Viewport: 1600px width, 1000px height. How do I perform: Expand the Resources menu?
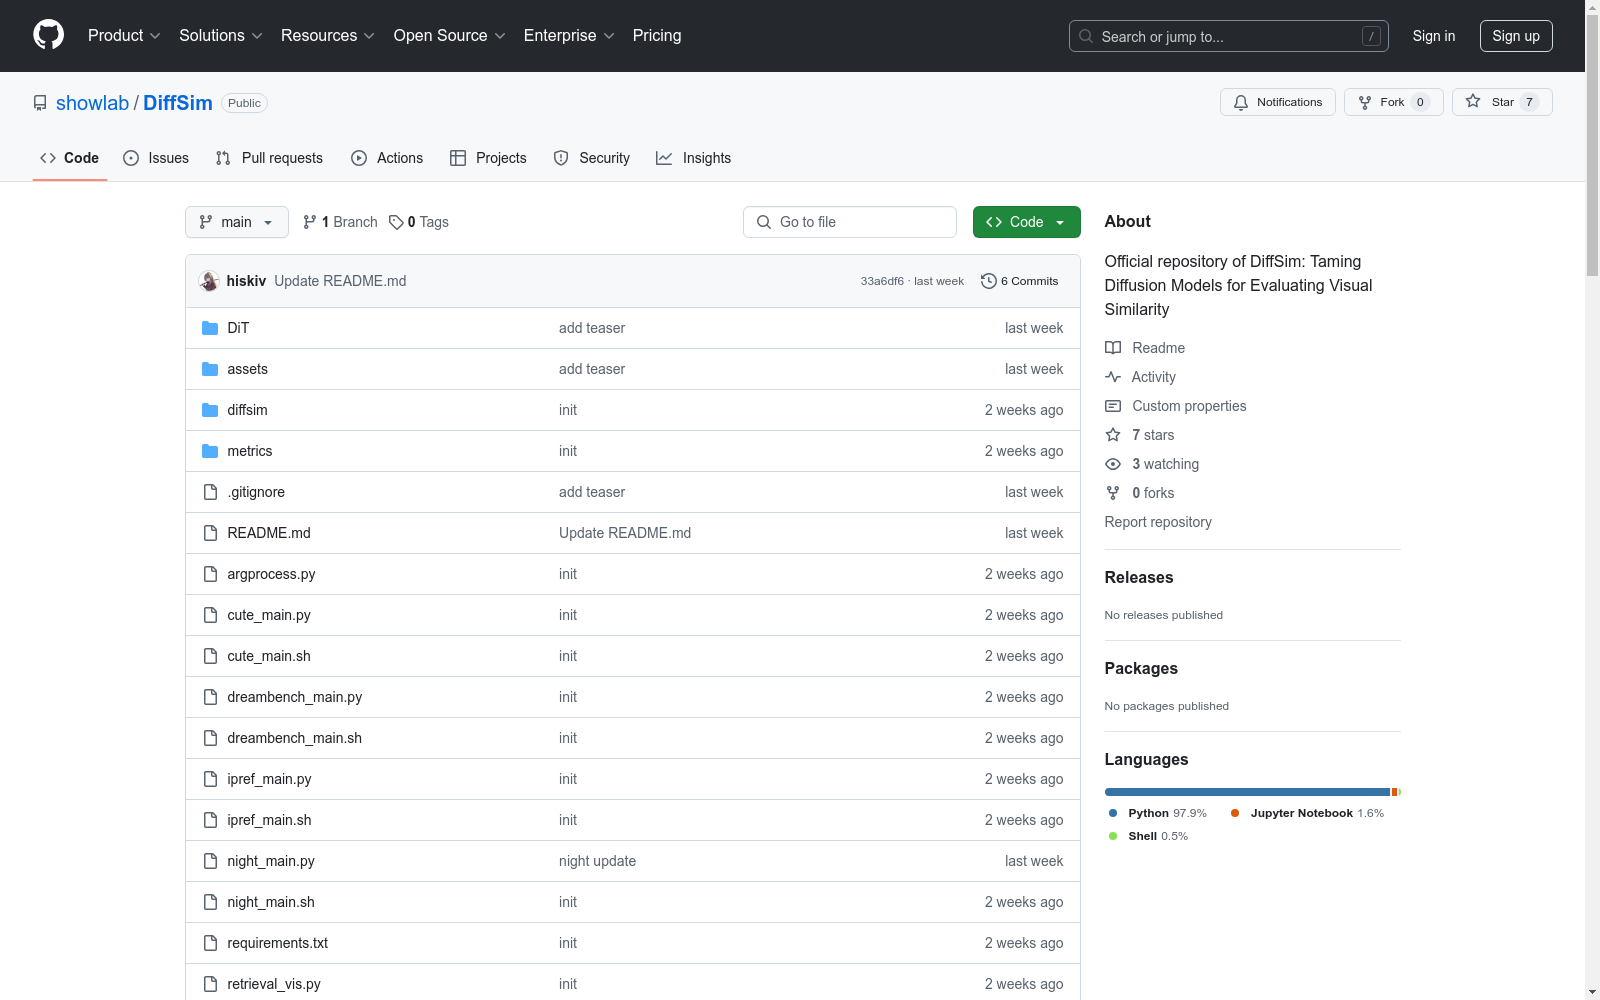328,35
